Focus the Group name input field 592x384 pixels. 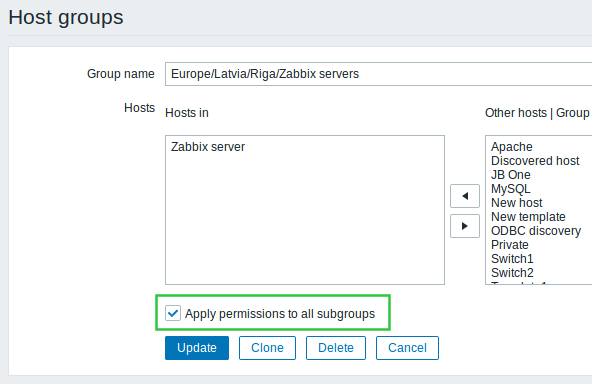[378, 74]
